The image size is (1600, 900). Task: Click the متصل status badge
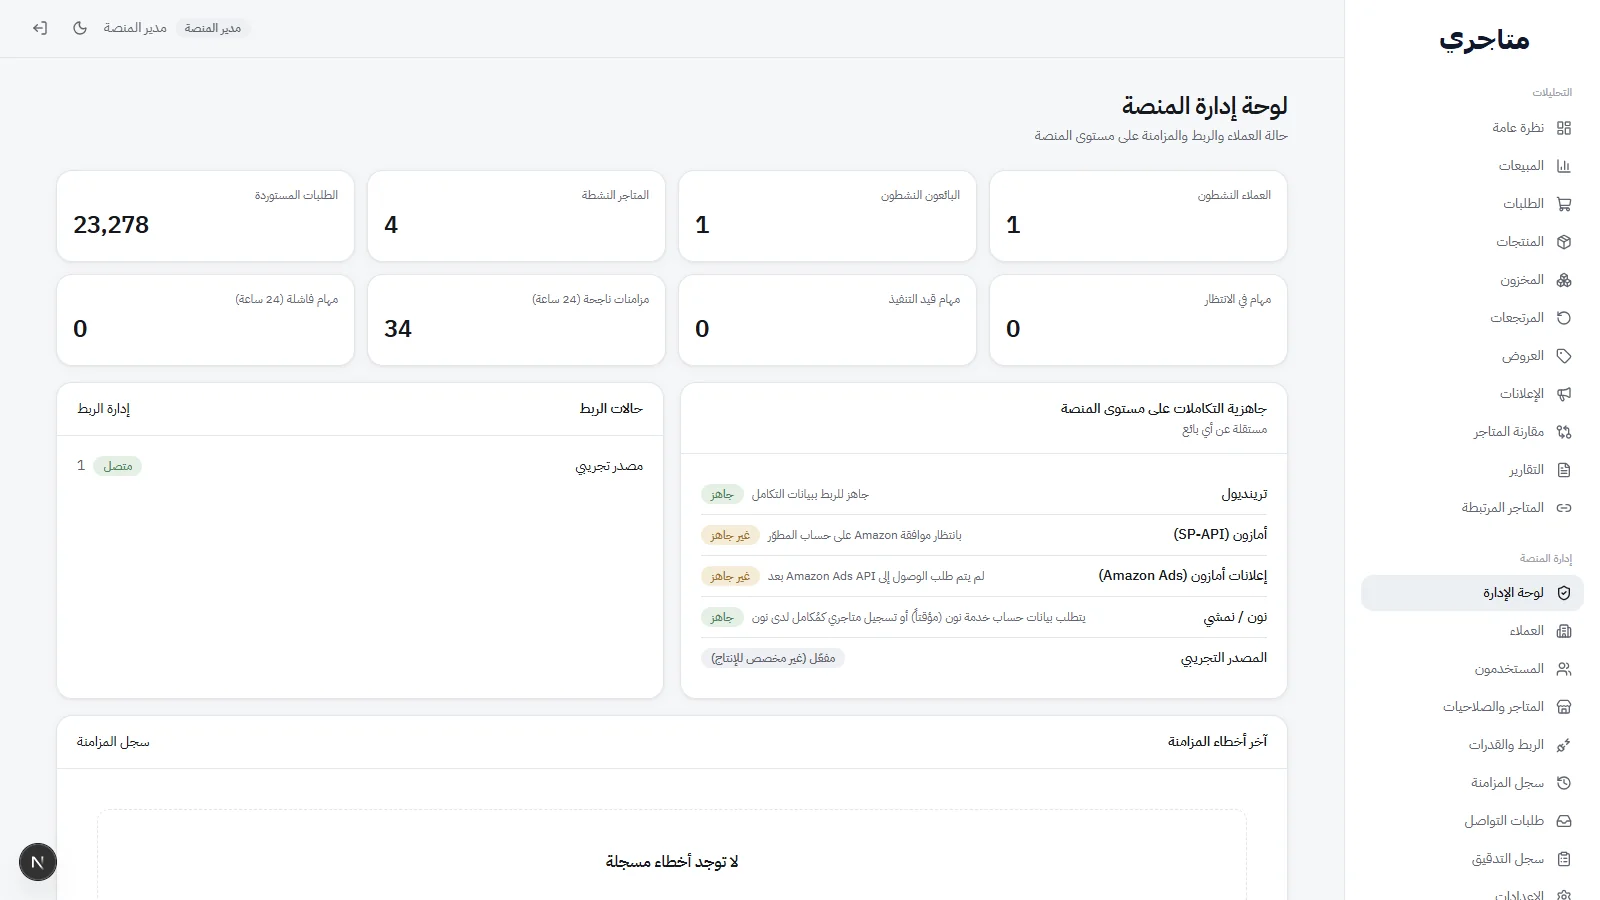pos(118,466)
